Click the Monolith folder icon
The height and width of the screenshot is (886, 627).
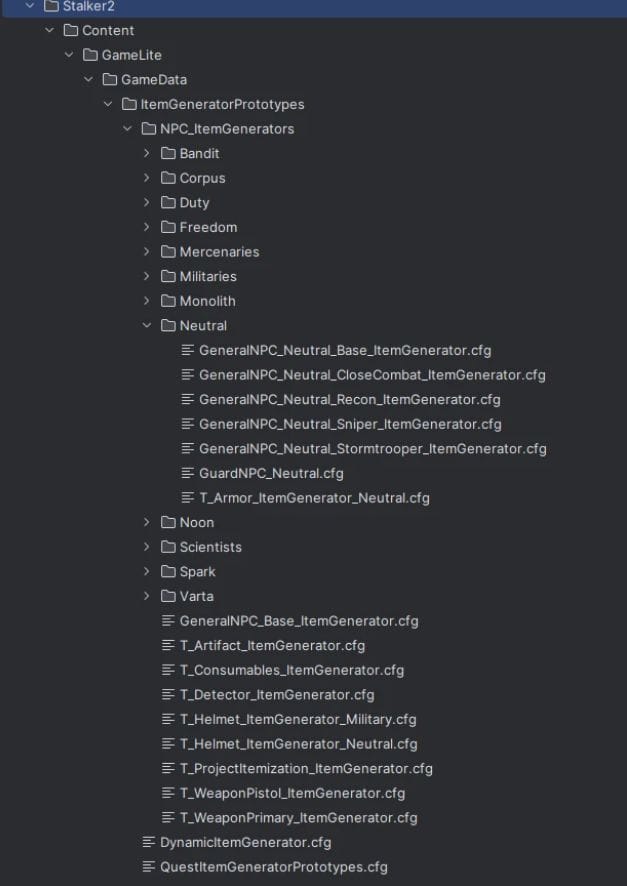168,301
